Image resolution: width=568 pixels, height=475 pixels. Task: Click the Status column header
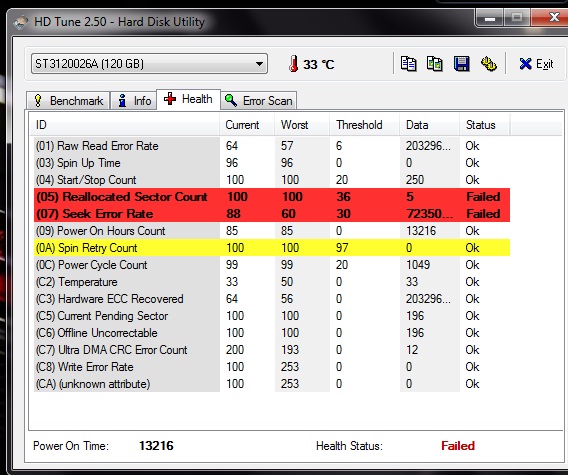(x=485, y=125)
